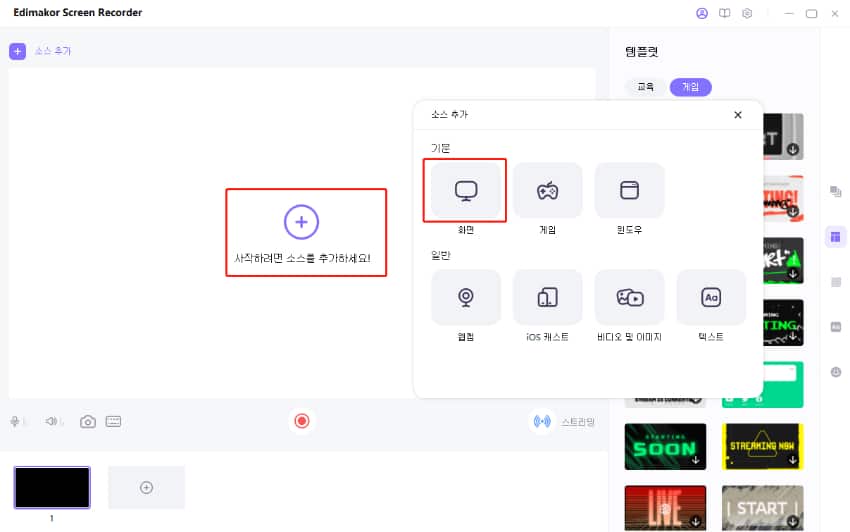Click the top layers sidebar icon
This screenshot has width=850, height=532.
point(835,191)
